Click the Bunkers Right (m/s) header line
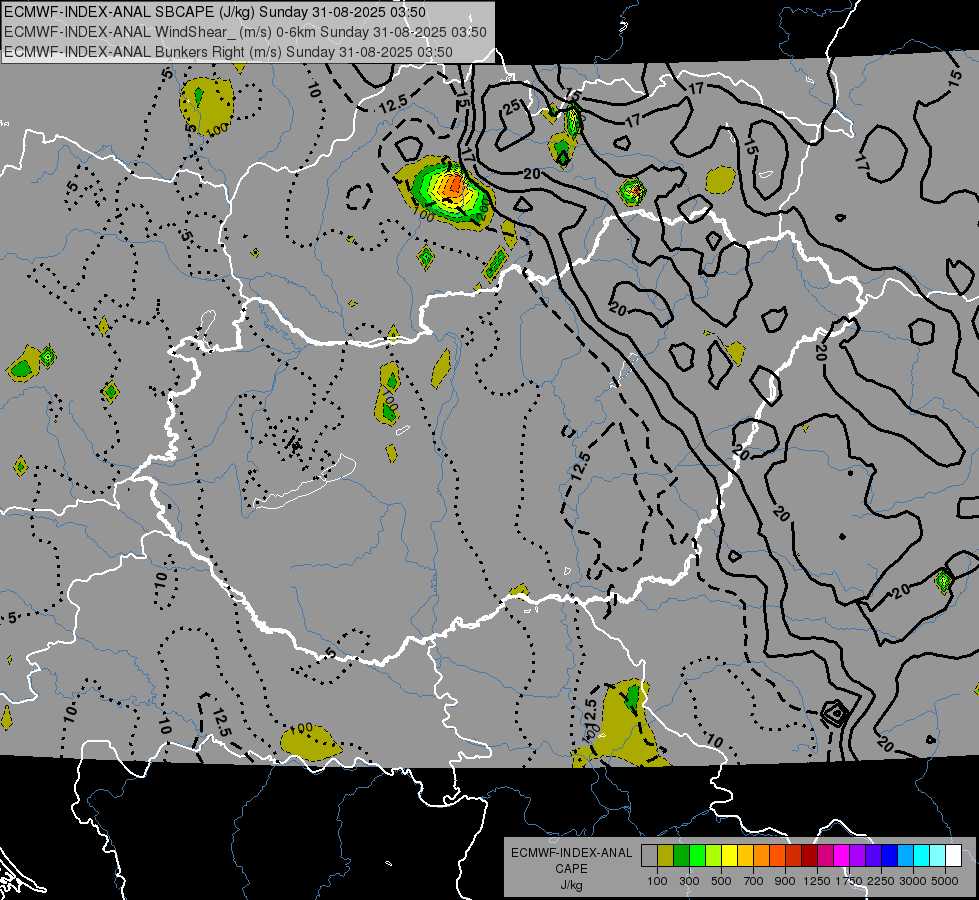Screen dimensions: 979x900 (x=228, y=52)
